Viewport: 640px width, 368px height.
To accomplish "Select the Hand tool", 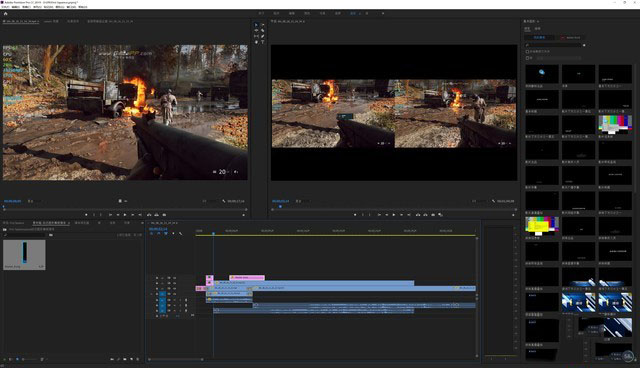I will point(256,42).
